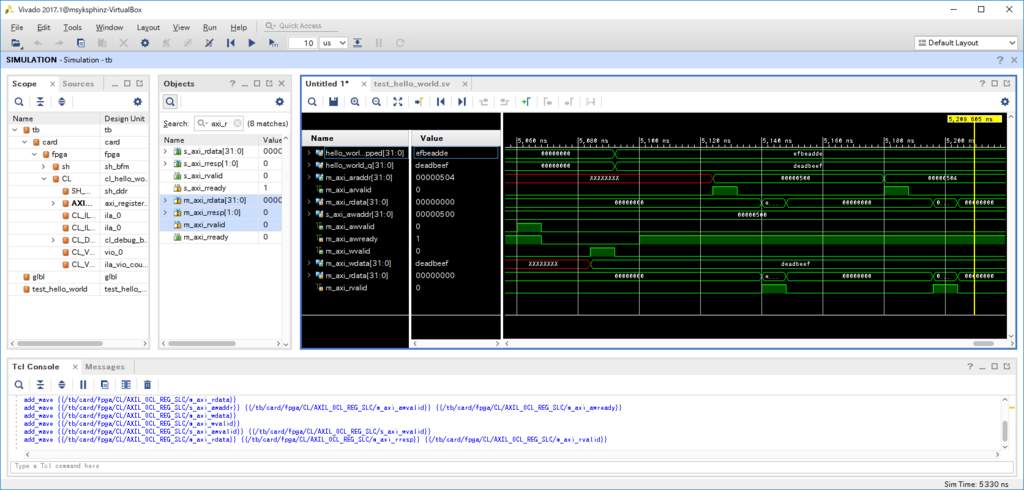
Task: Collapse the CL scope node
Action: click(45, 178)
